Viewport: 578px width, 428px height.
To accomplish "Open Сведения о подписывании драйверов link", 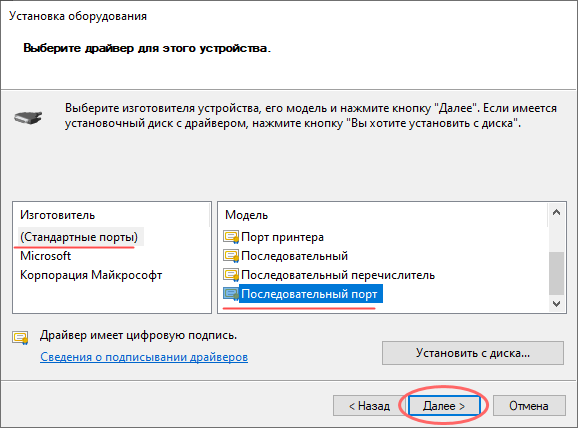I will pos(144,357).
